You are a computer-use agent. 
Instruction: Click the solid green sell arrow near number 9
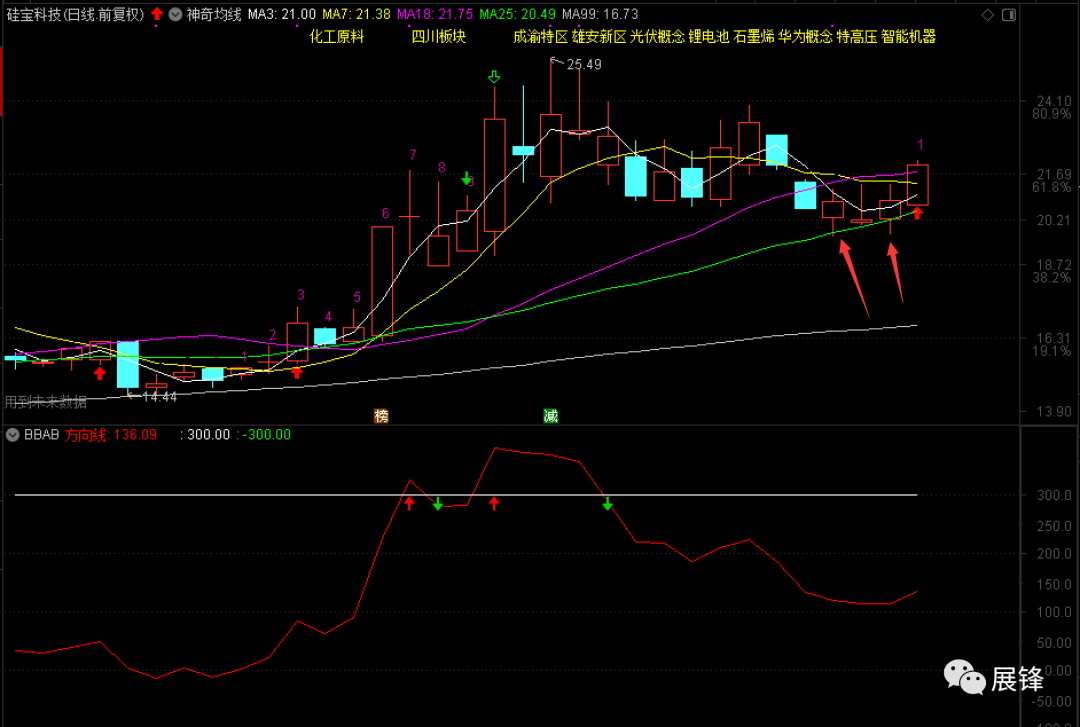click(466, 179)
